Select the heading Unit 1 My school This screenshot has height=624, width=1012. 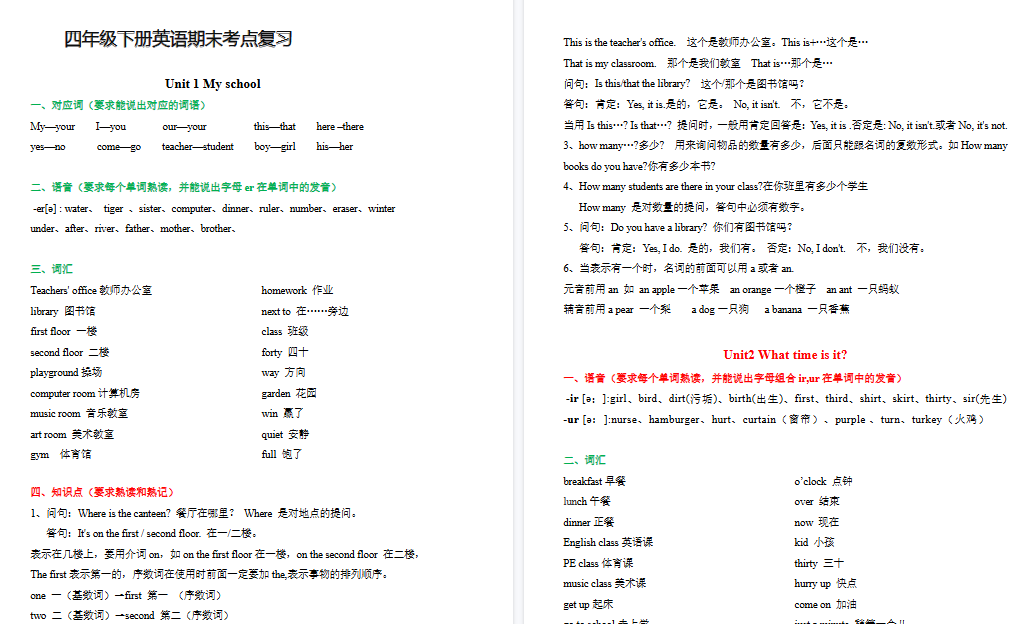pyautogui.click(x=212, y=84)
